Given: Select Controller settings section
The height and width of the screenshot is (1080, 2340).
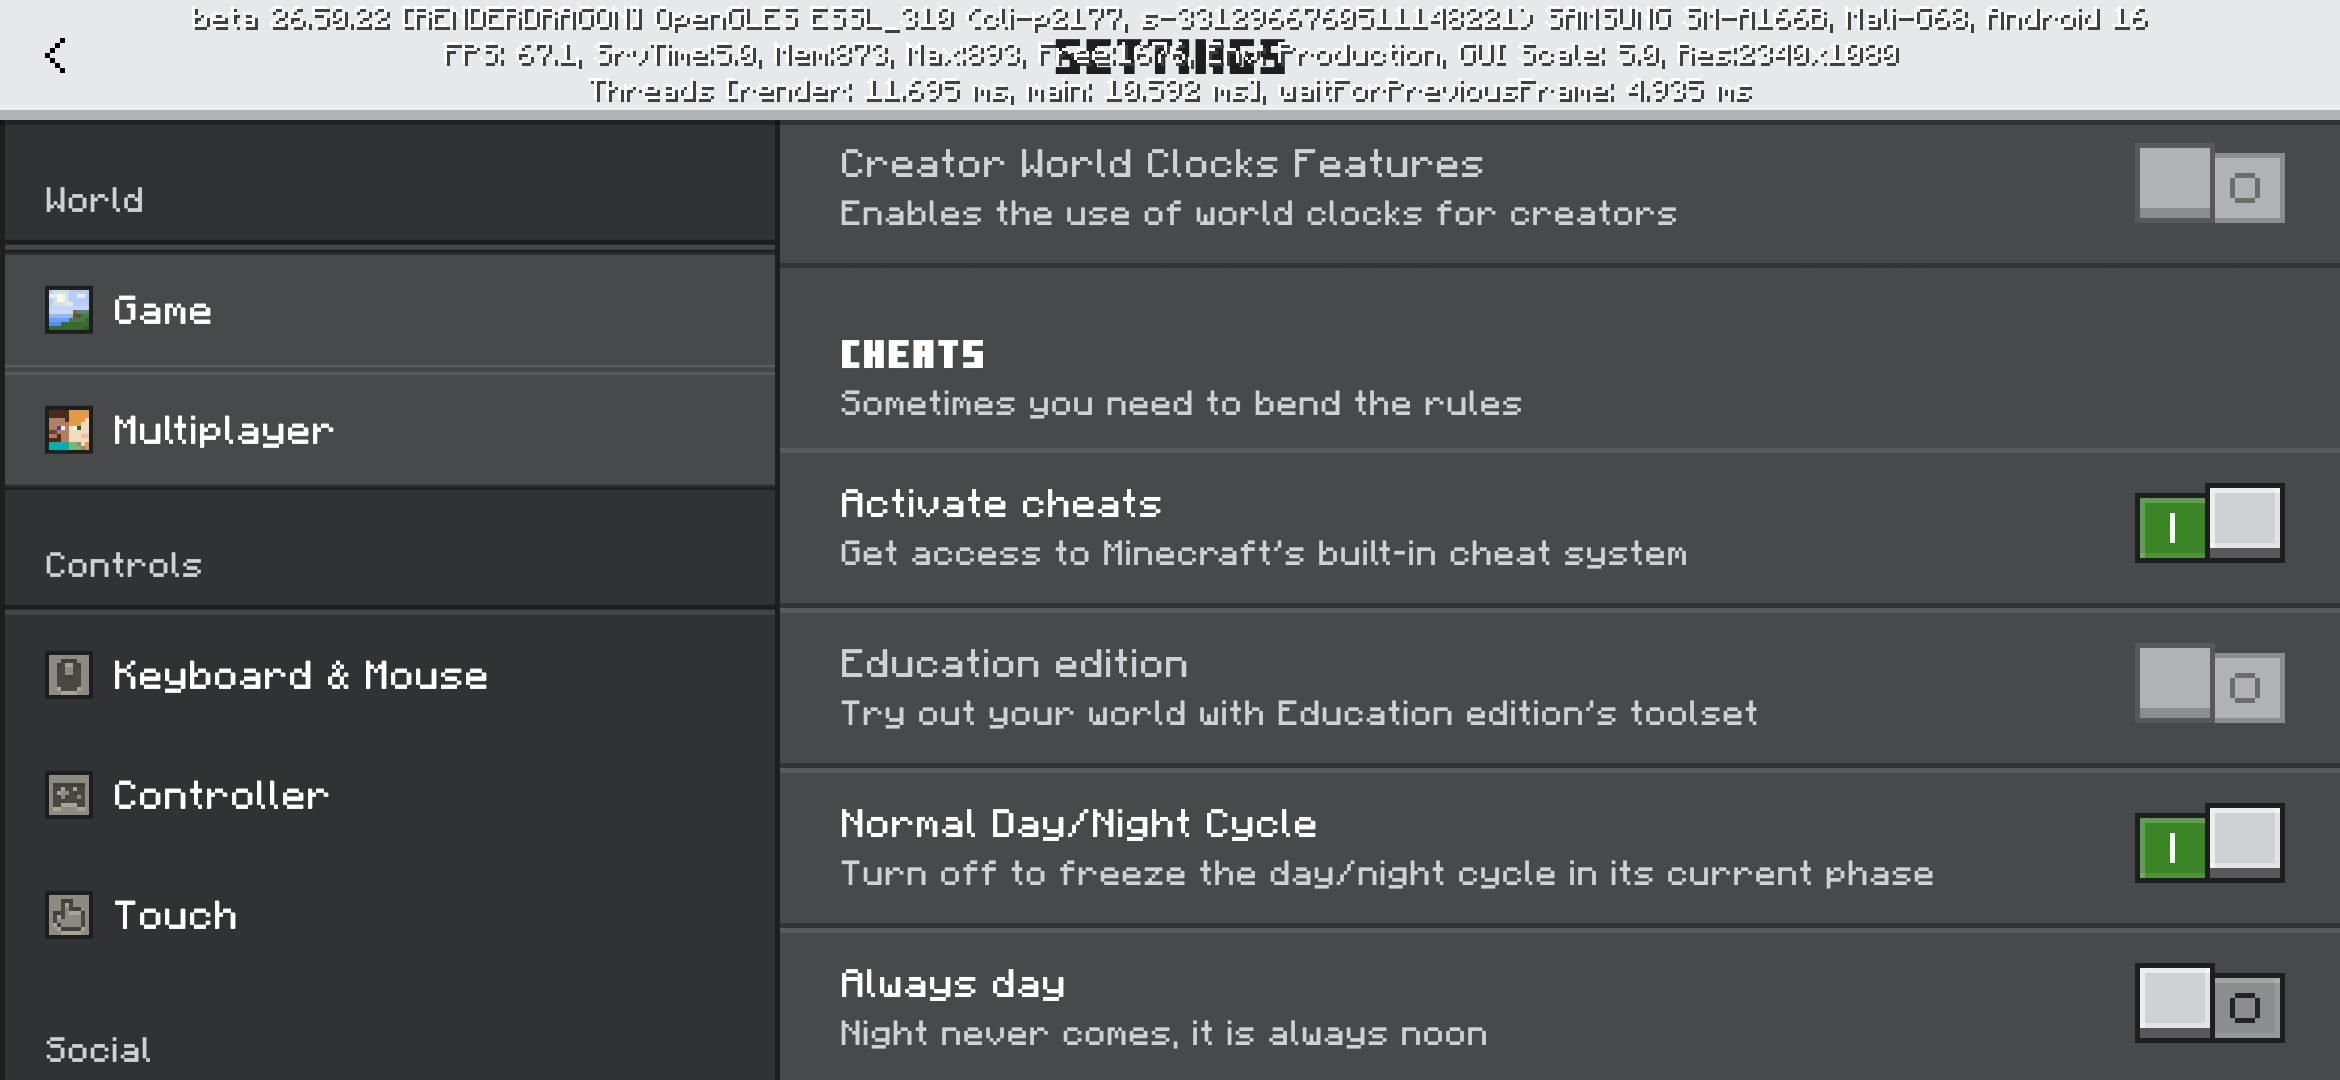Looking at the screenshot, I should pos(390,795).
